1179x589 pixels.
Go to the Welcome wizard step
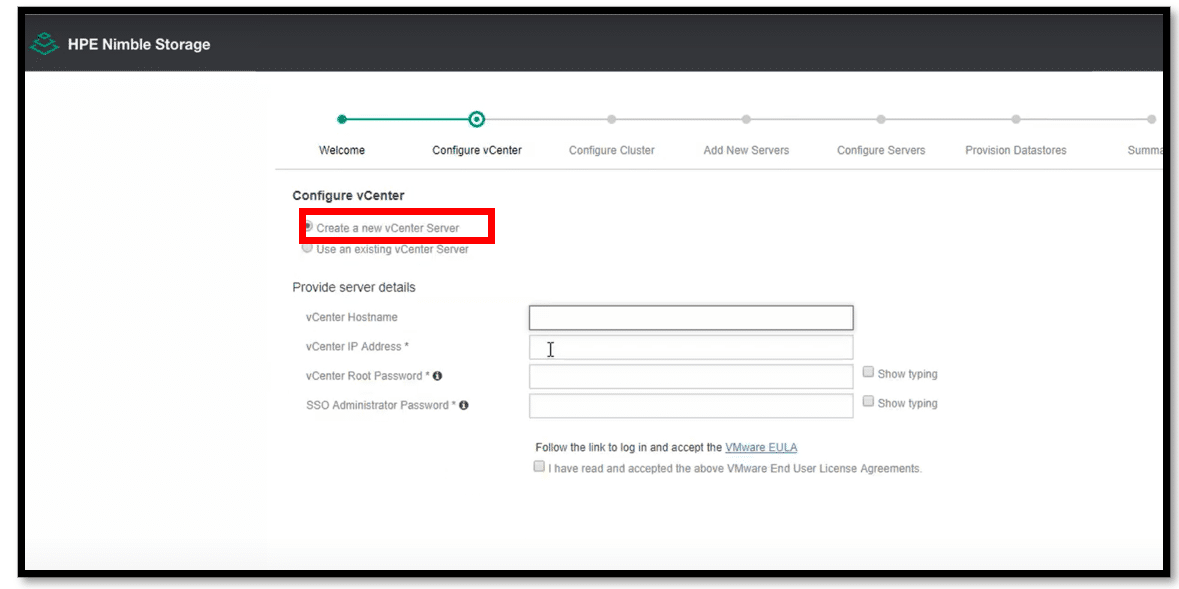click(342, 150)
